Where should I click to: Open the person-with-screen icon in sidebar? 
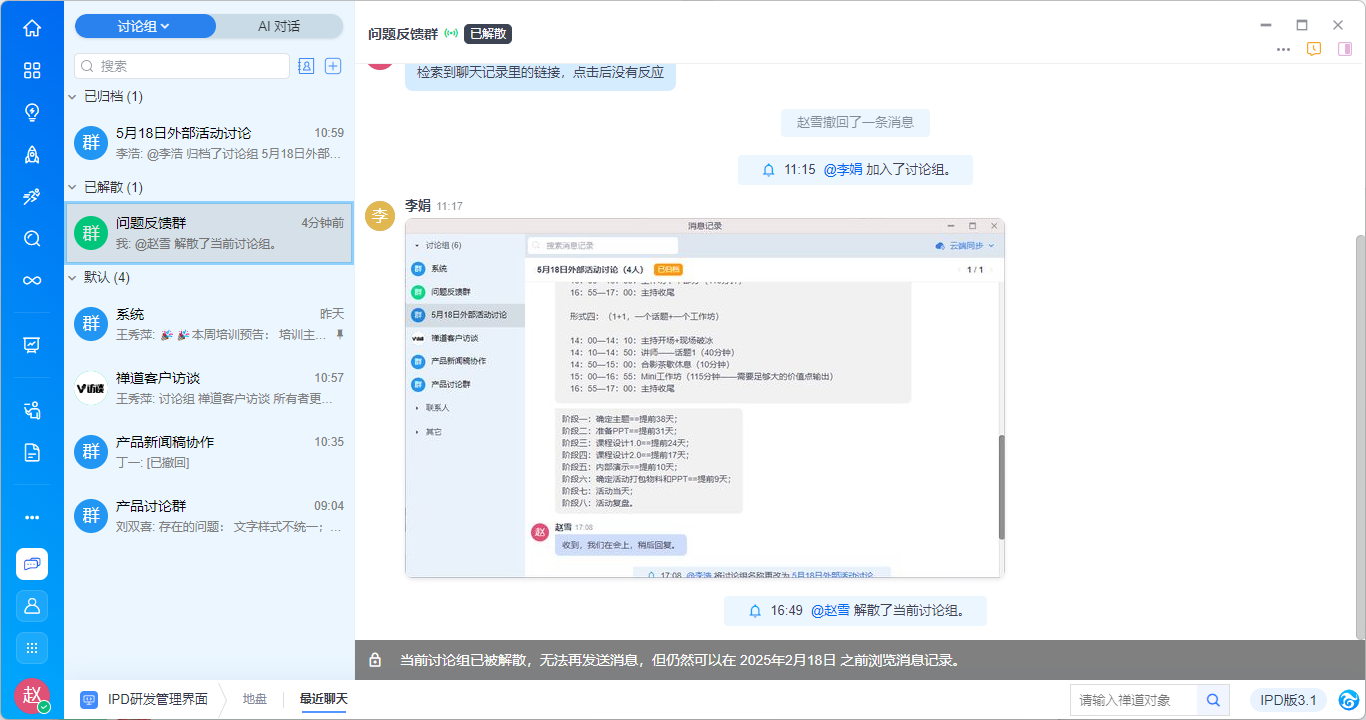(x=32, y=410)
